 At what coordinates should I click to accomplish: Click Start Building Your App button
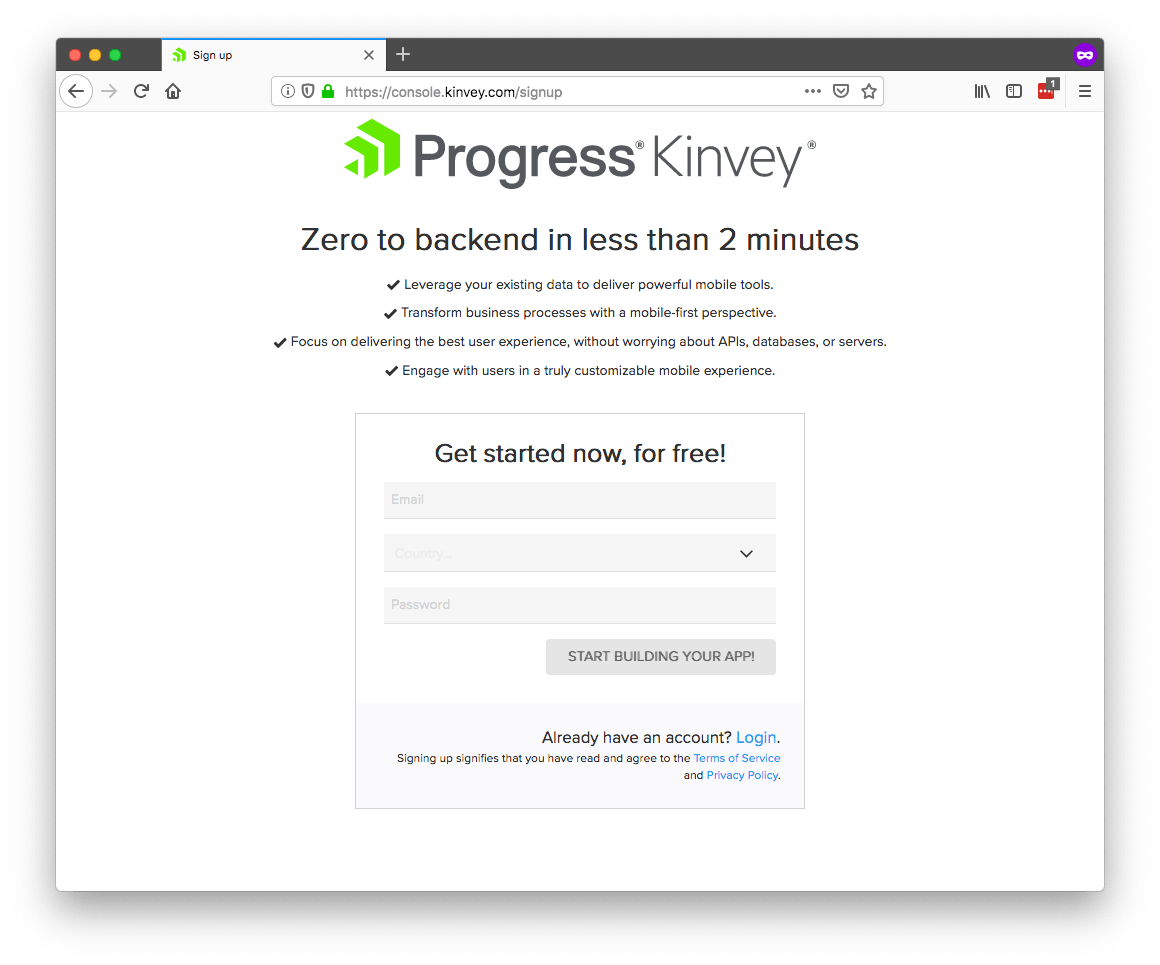(x=661, y=656)
